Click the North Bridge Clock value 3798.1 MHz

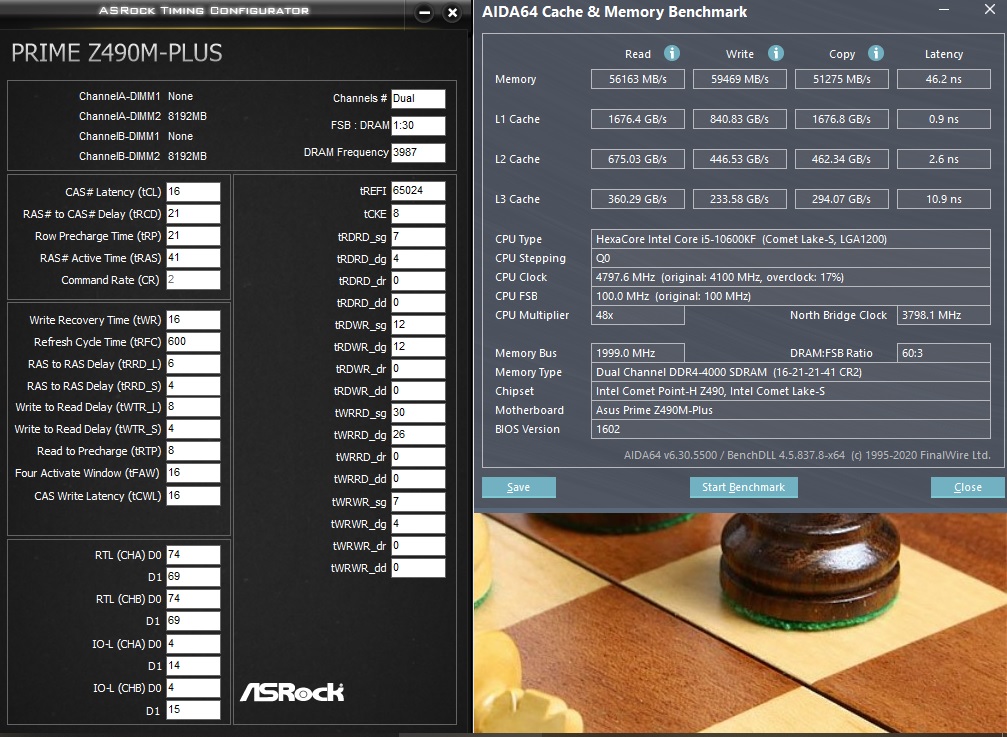(x=944, y=315)
